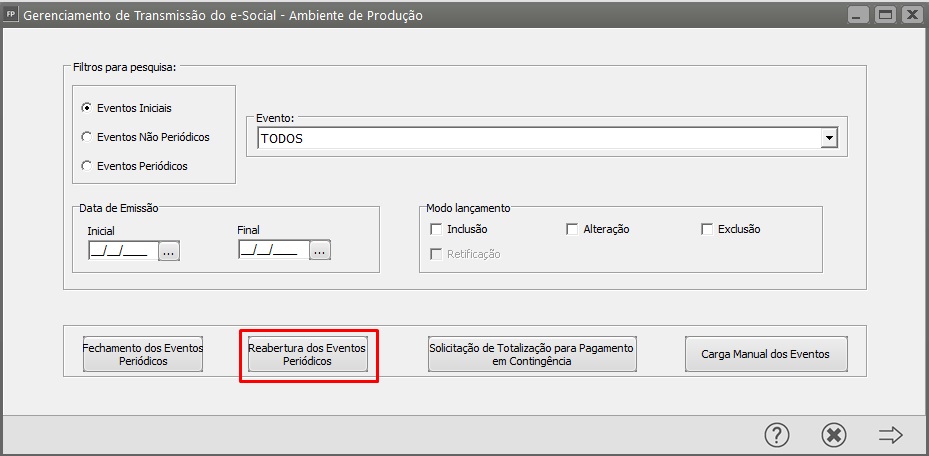Click Solicitação de Totalização para Pagamento button

(532, 355)
